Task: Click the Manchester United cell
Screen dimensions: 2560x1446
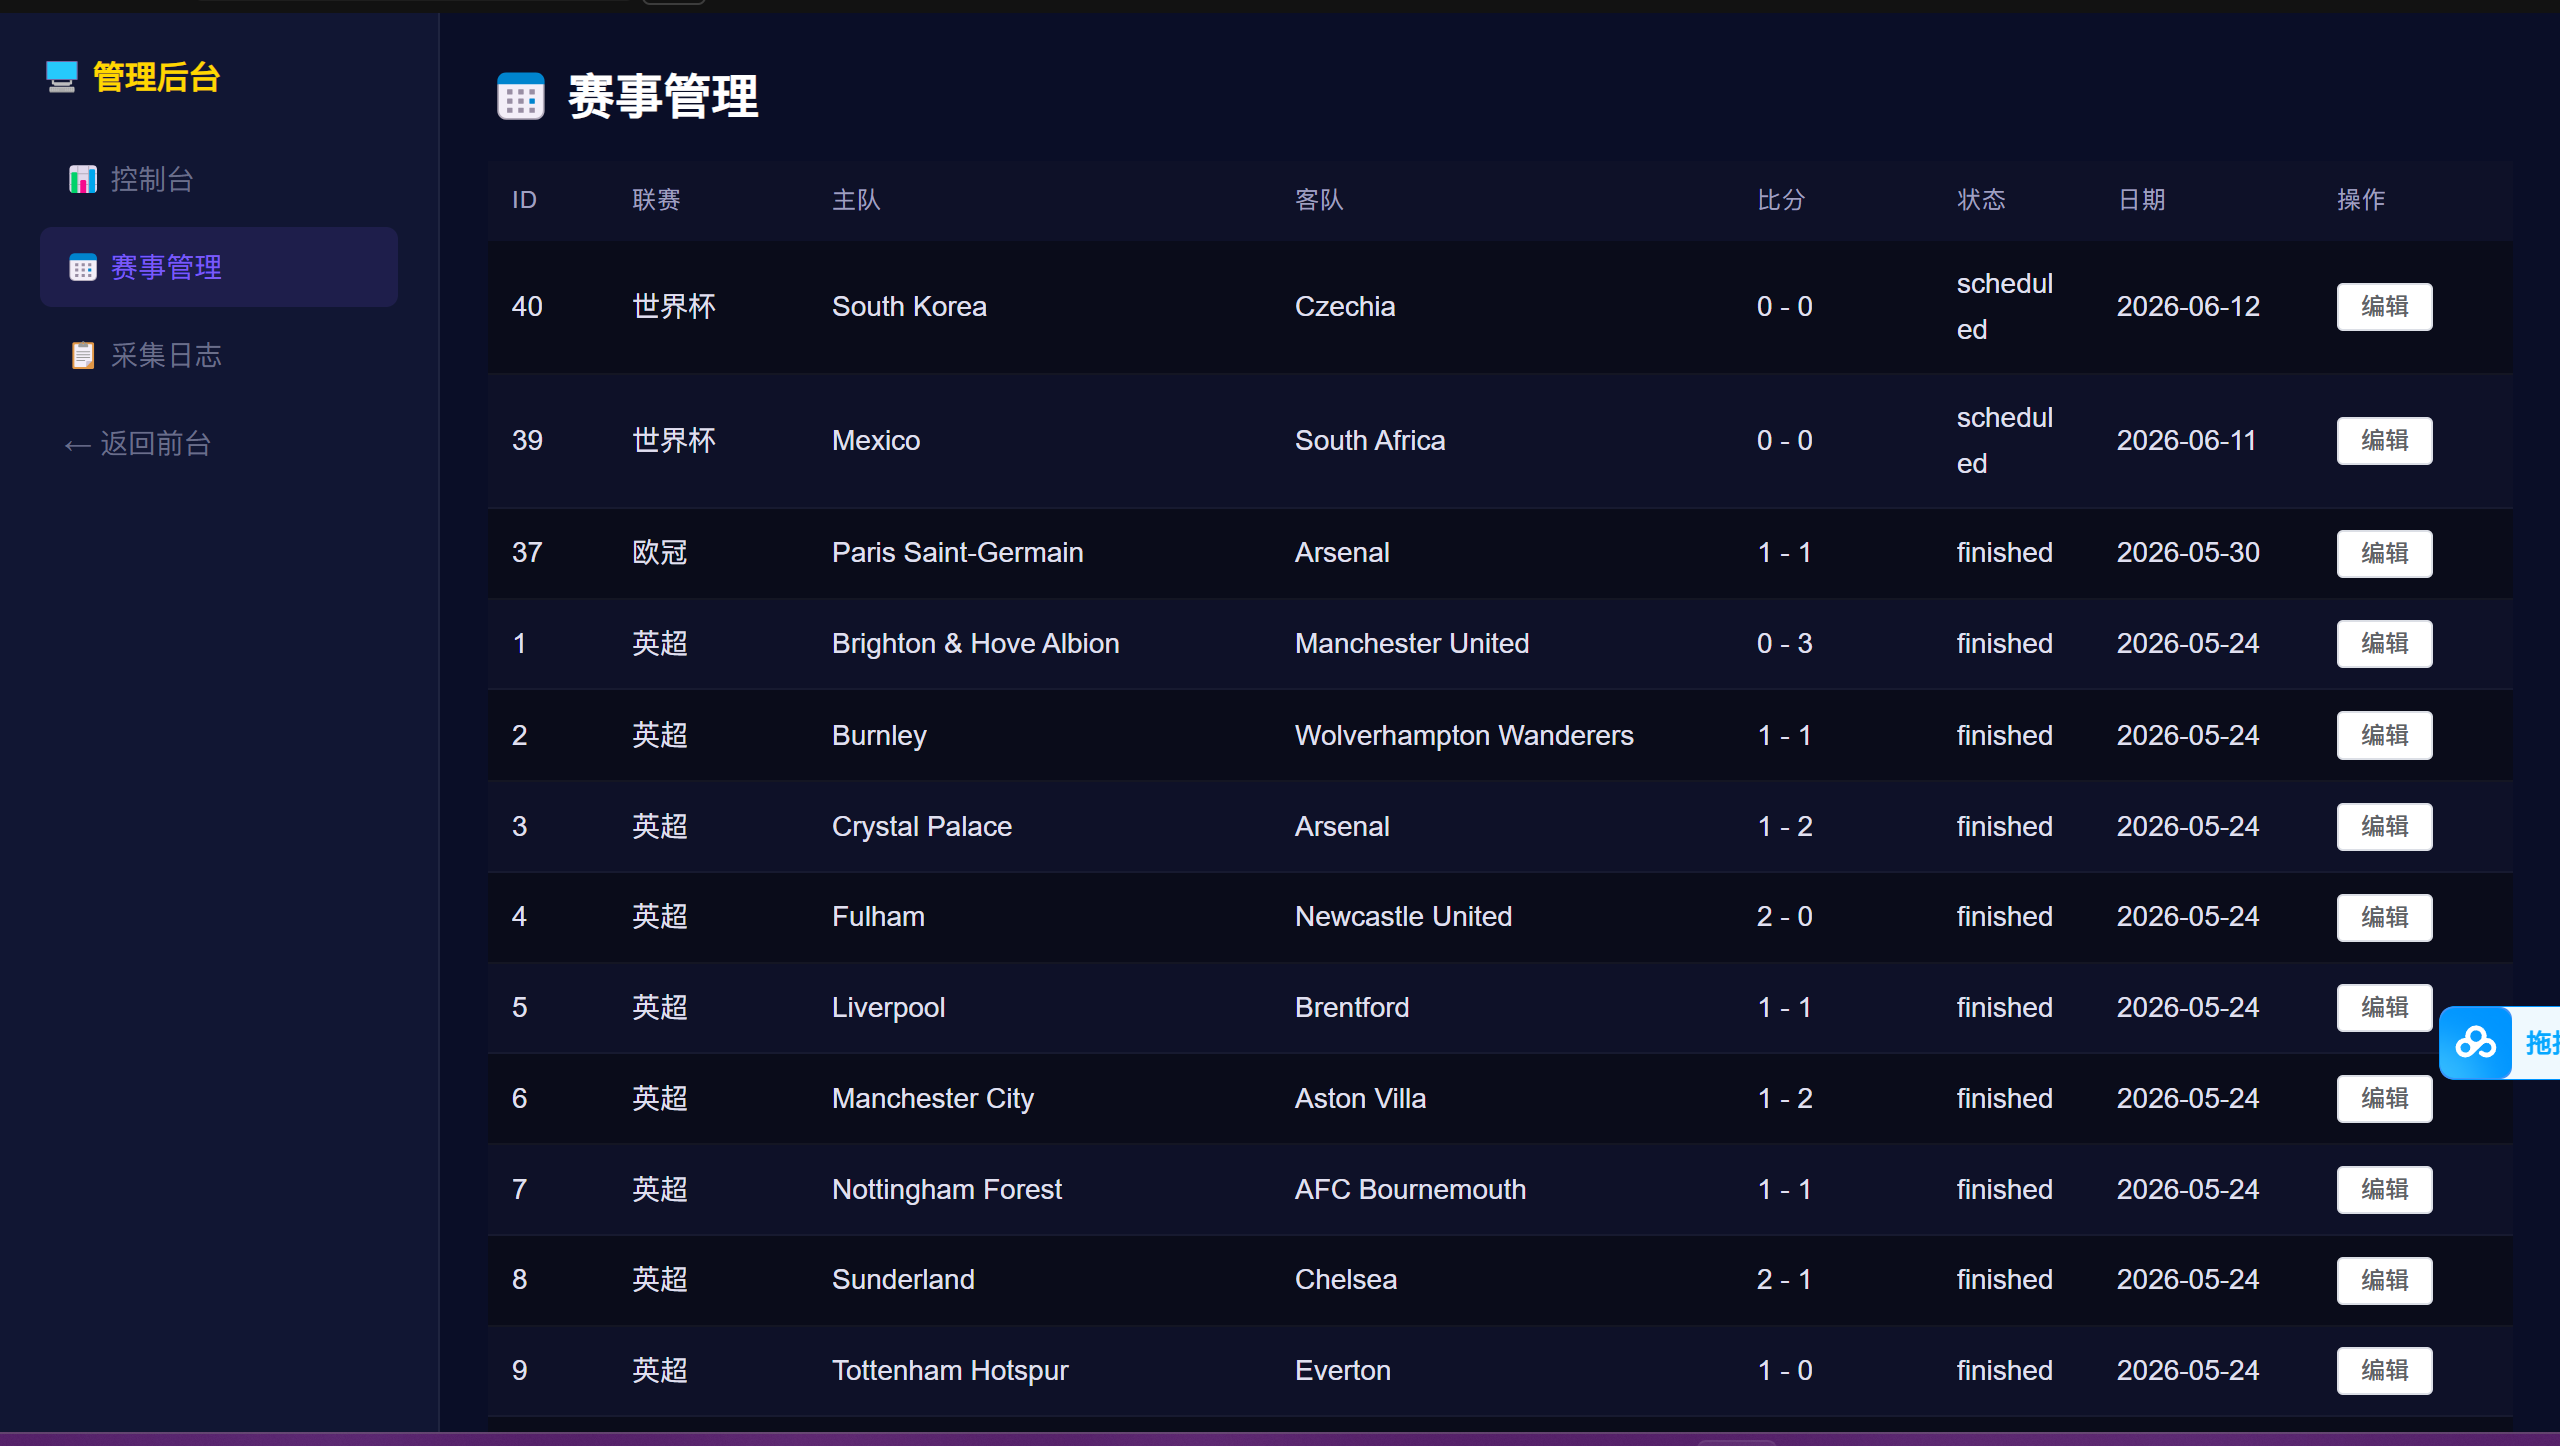Action: click(x=1412, y=644)
